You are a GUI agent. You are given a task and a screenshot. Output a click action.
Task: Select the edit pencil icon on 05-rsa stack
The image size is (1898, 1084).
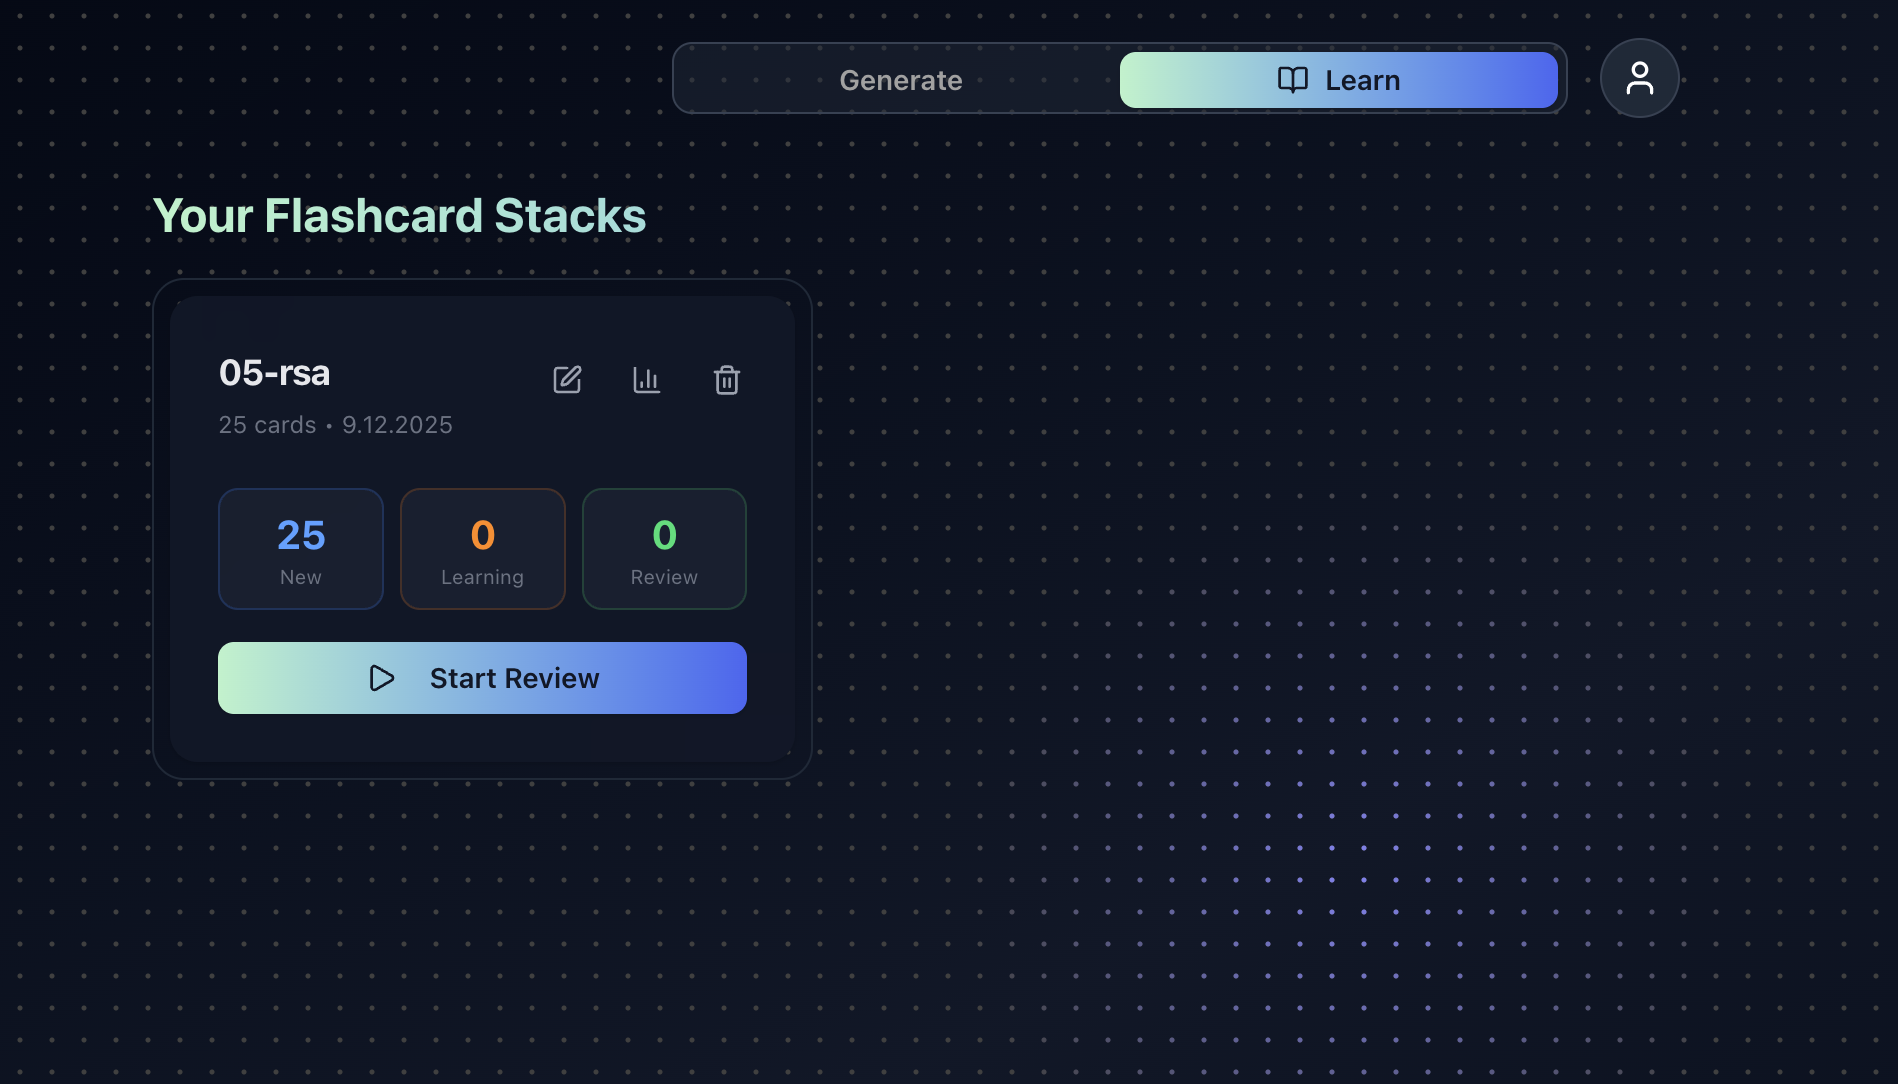point(567,380)
